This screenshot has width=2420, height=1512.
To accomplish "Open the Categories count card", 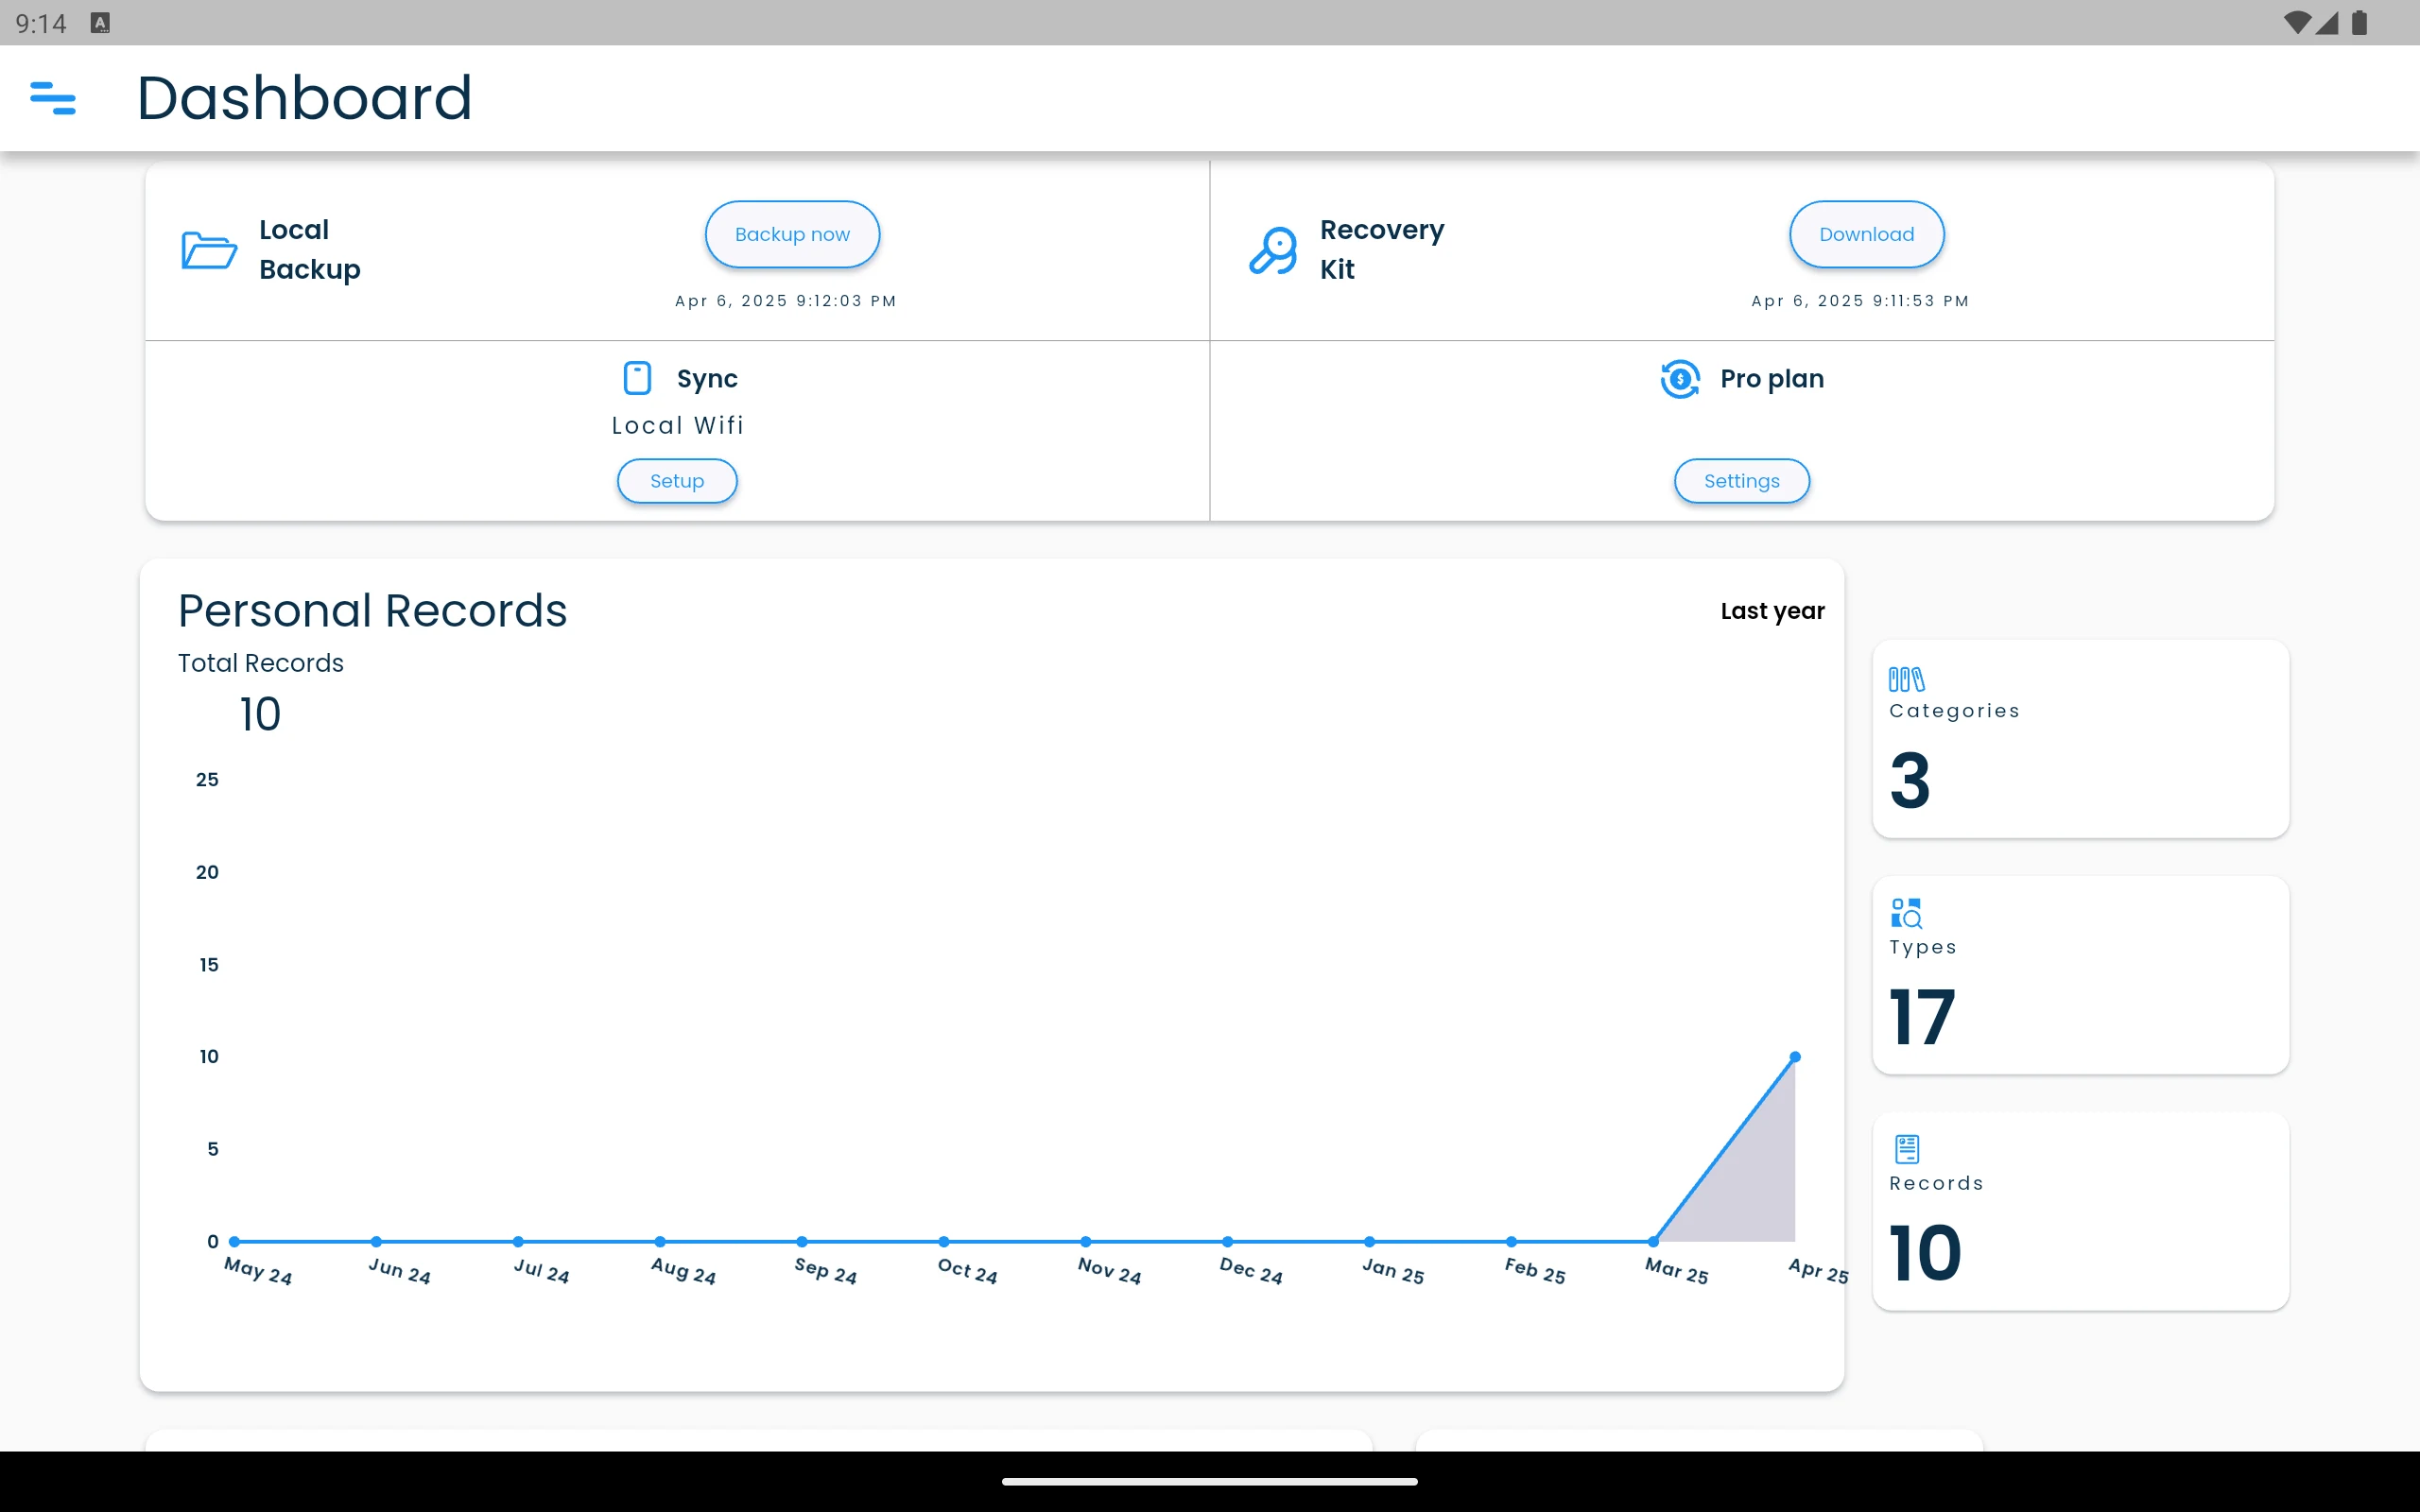I will (x=2080, y=739).
